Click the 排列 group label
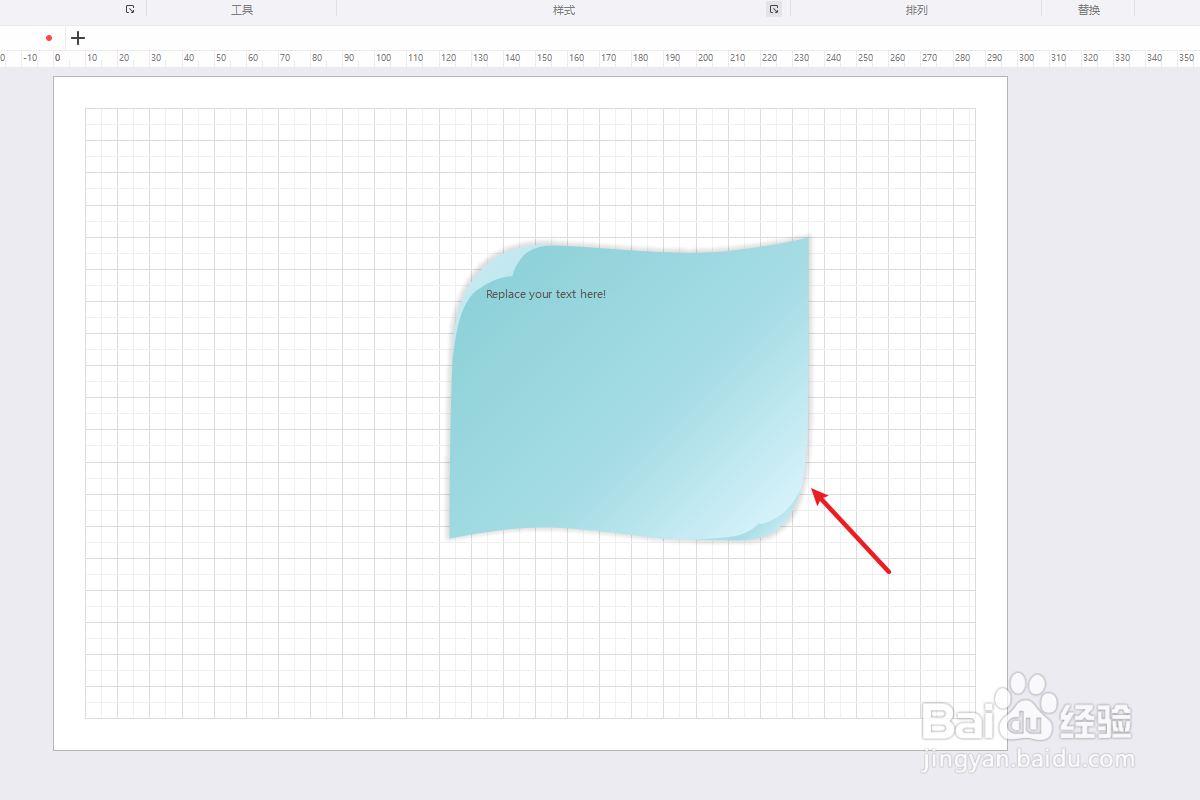 tap(916, 10)
